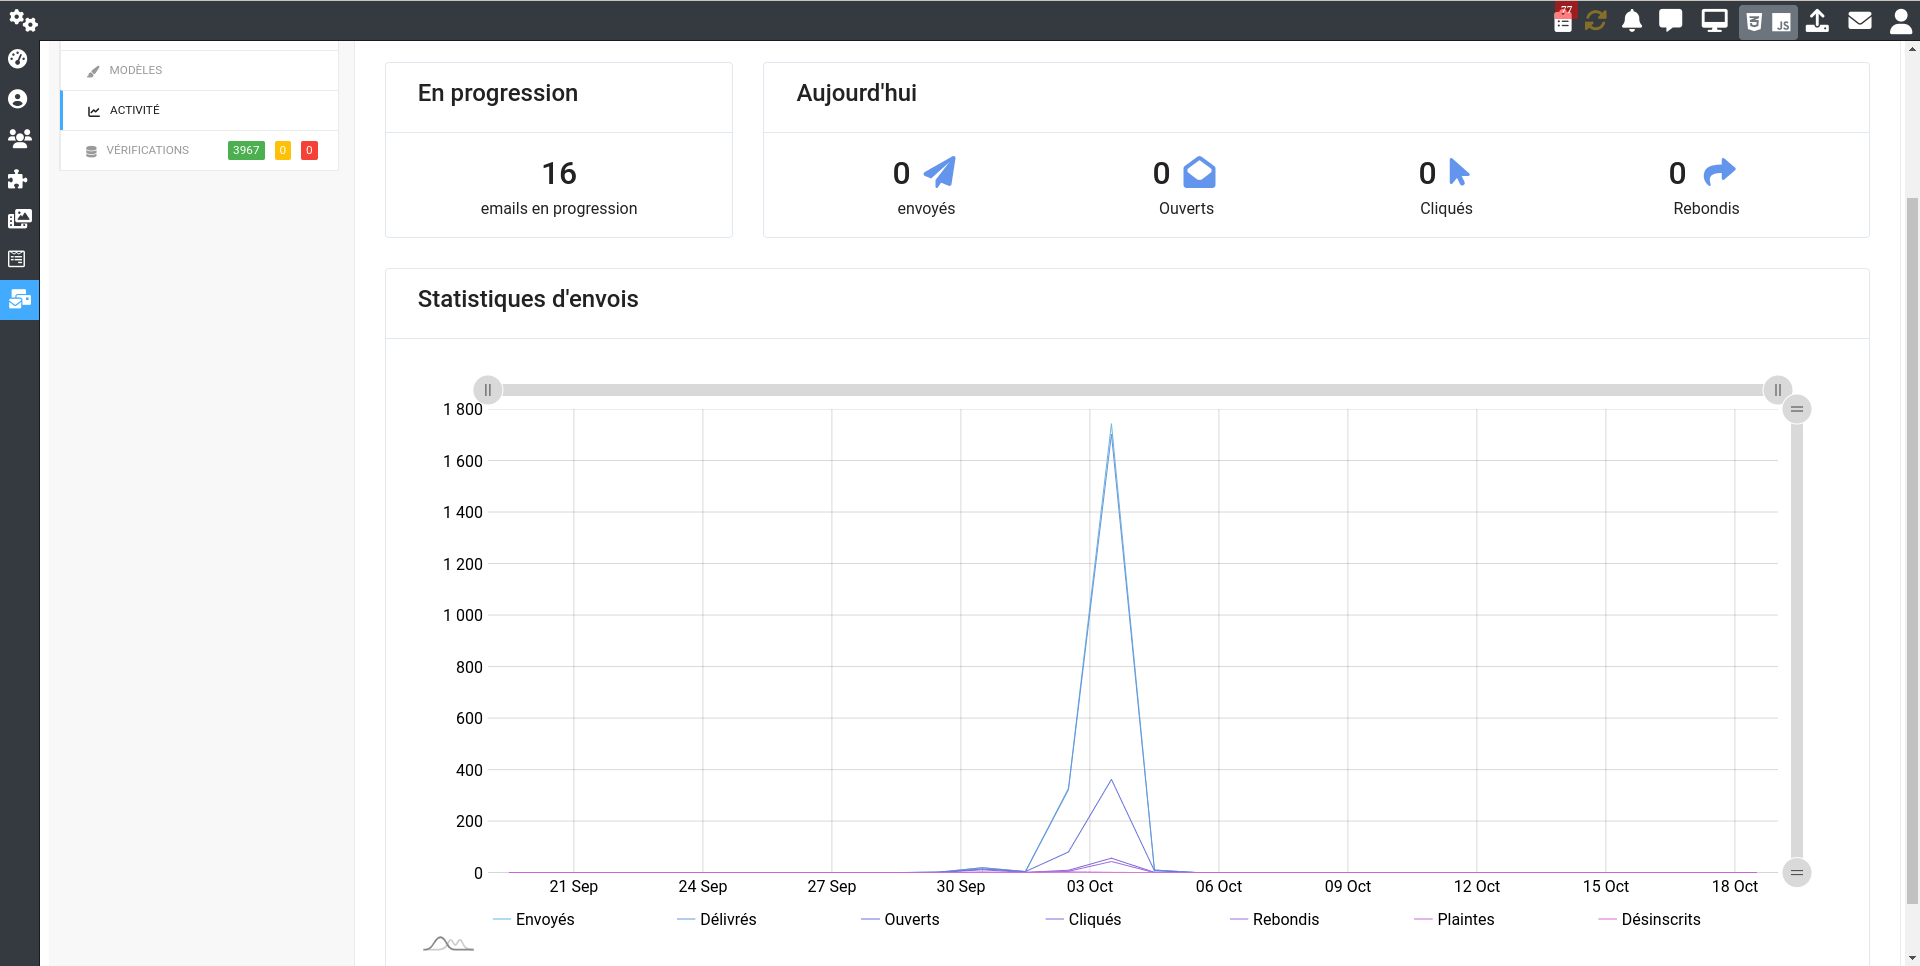Click the open envelope Ouverts icon
The width and height of the screenshot is (1920, 966).
(x=1199, y=172)
